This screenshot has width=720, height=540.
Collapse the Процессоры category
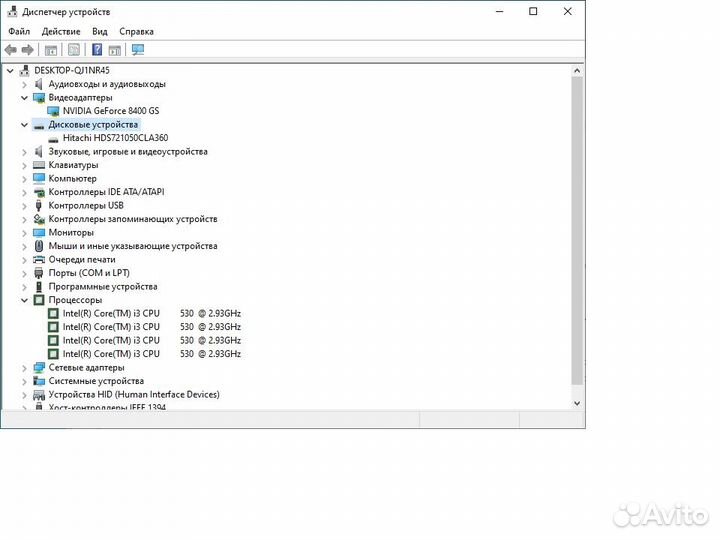(25, 300)
